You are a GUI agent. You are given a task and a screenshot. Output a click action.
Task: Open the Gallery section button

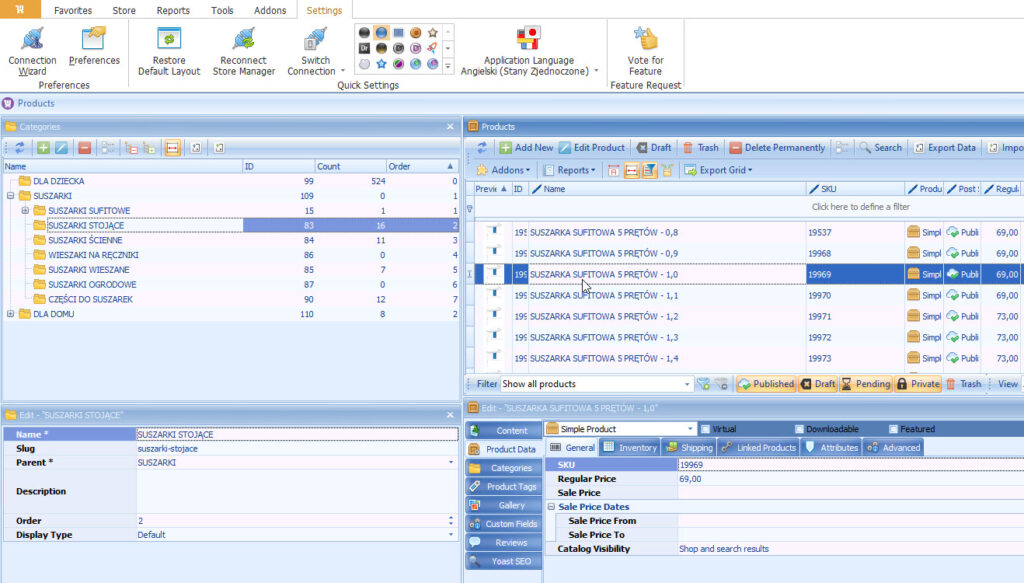click(504, 505)
